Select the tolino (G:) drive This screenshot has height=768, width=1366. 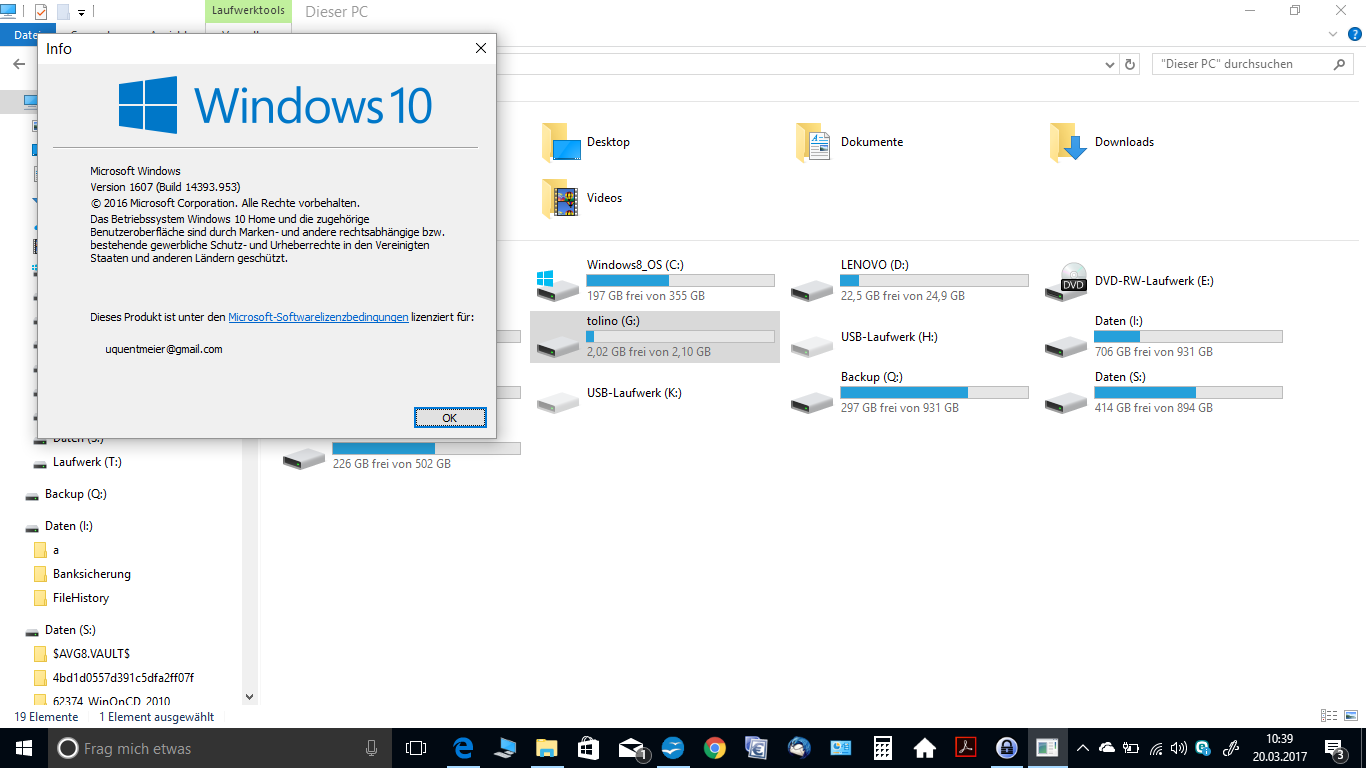click(654, 336)
